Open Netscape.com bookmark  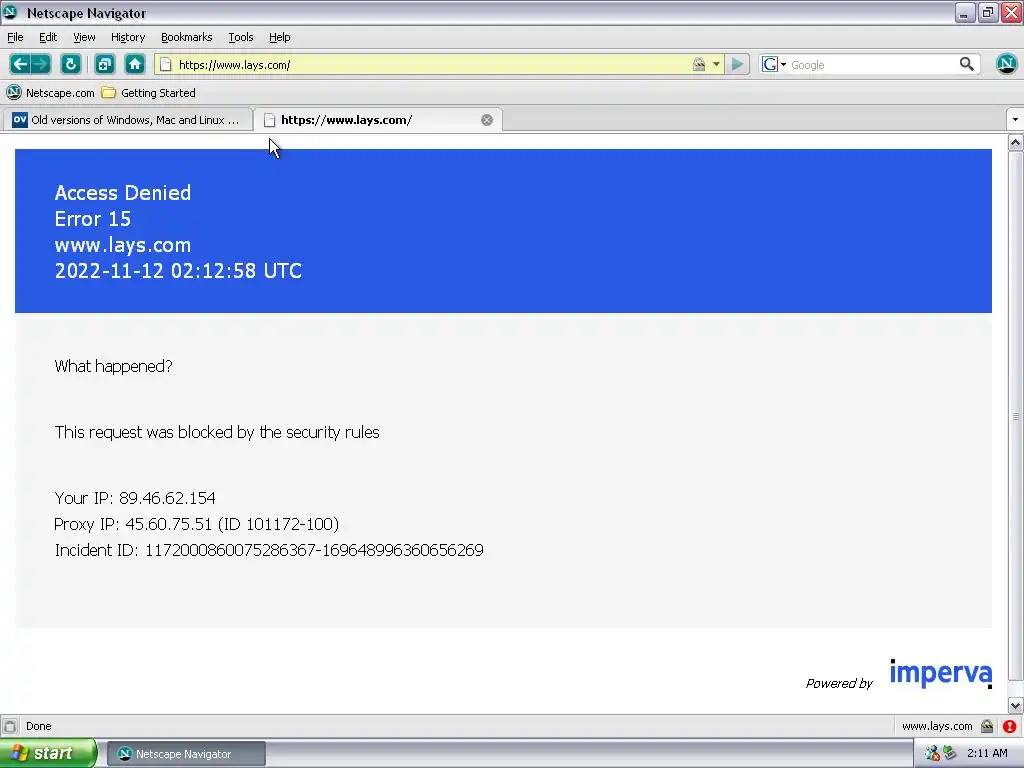(51, 93)
